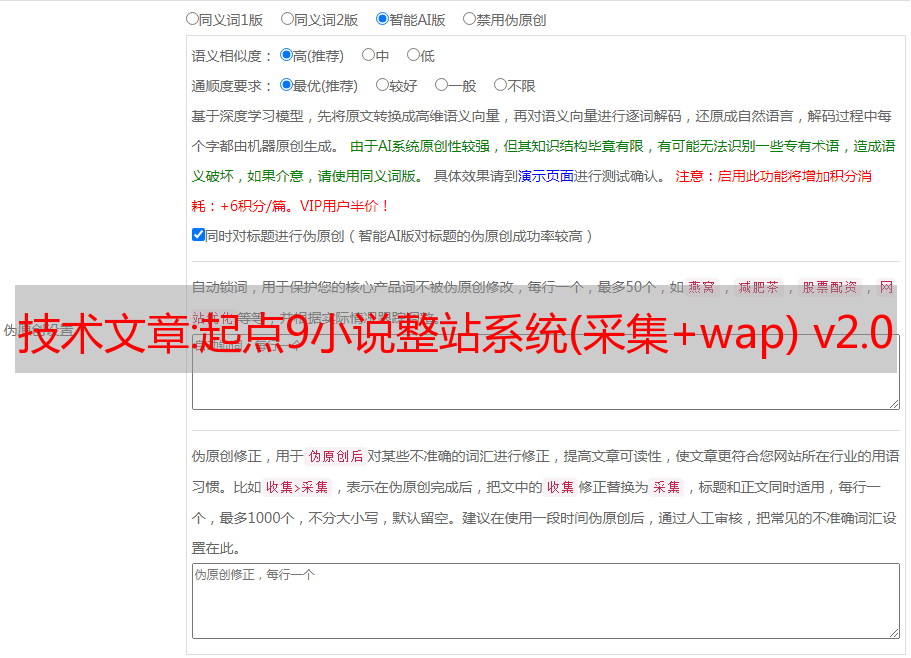Viewport: 911px width, 658px height.
Task: Click the 语义相似度： label
Action: coord(232,56)
